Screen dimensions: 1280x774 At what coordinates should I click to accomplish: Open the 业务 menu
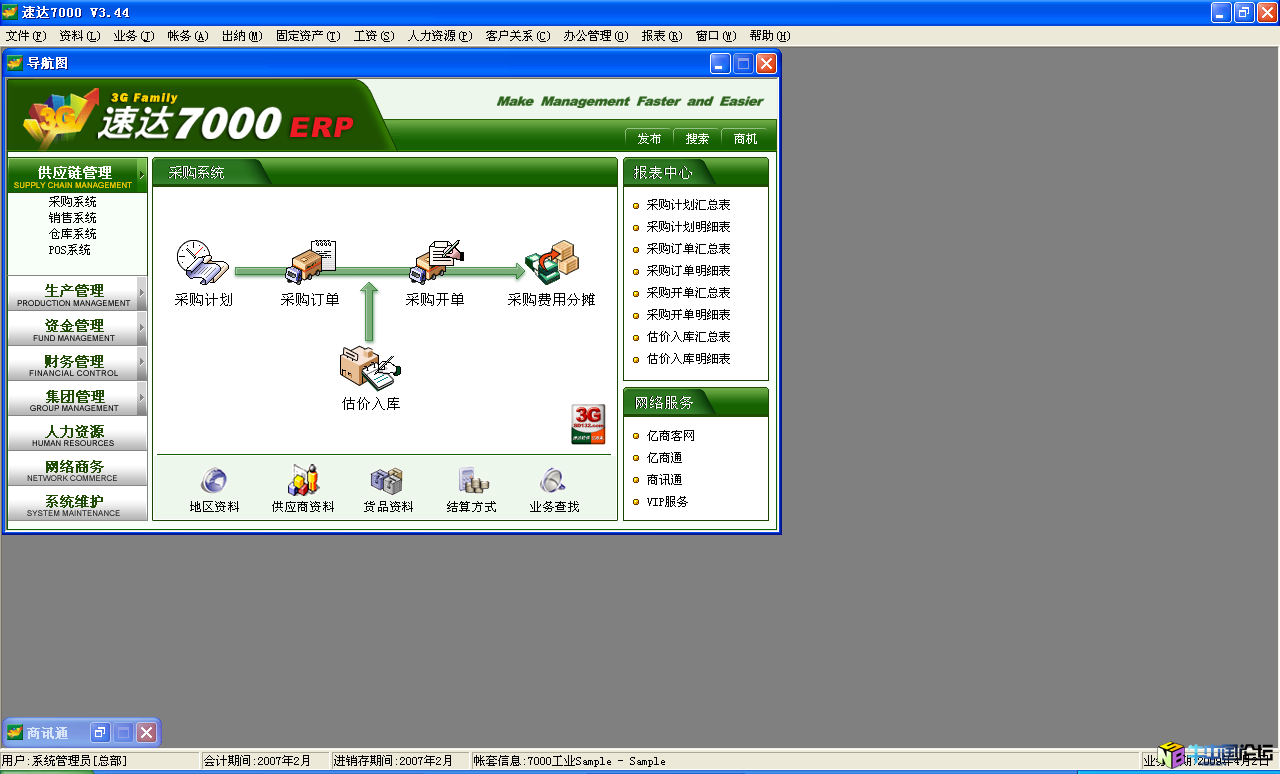pyautogui.click(x=134, y=36)
